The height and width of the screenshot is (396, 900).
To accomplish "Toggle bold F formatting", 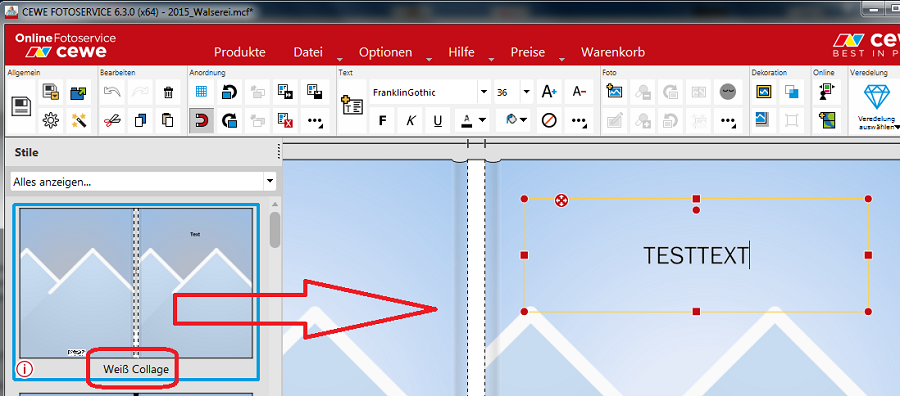I will (x=383, y=121).
